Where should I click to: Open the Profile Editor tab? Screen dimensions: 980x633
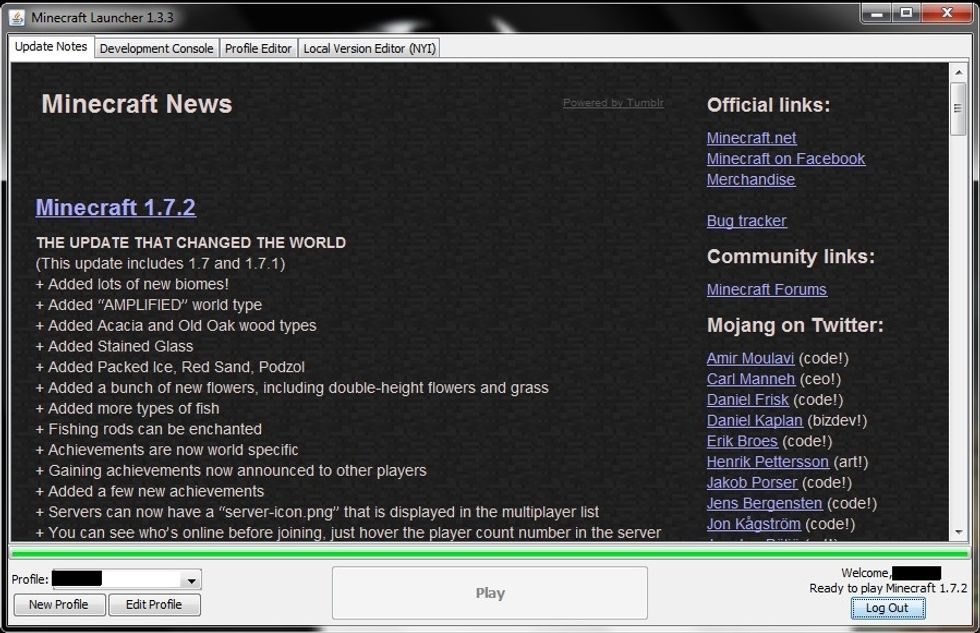(x=258, y=48)
